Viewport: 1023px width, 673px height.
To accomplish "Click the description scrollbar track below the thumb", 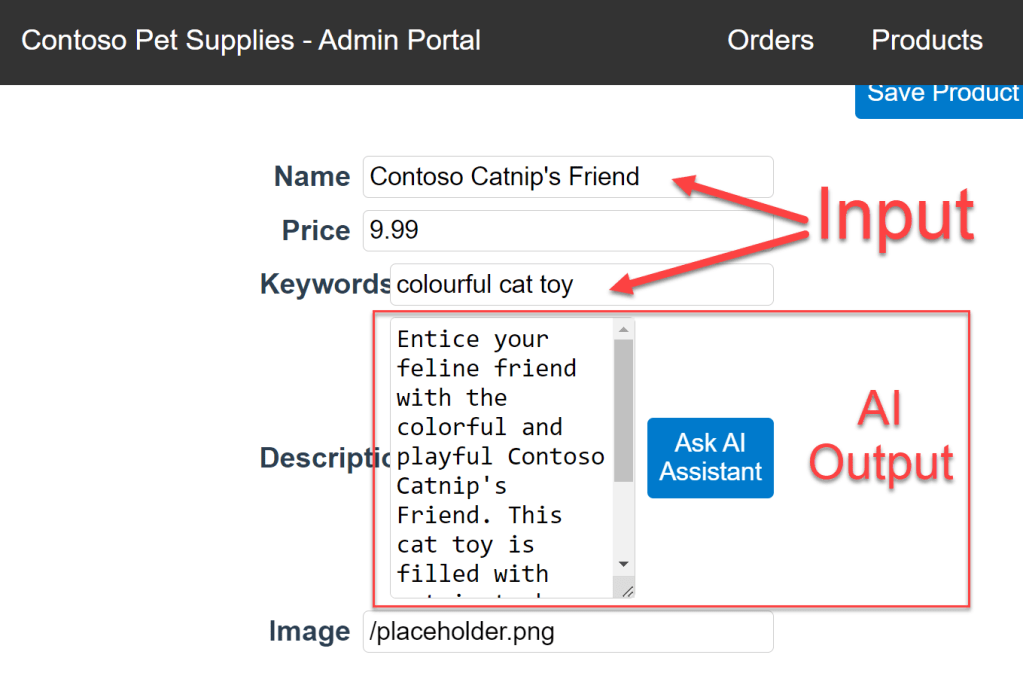I will pos(623,520).
